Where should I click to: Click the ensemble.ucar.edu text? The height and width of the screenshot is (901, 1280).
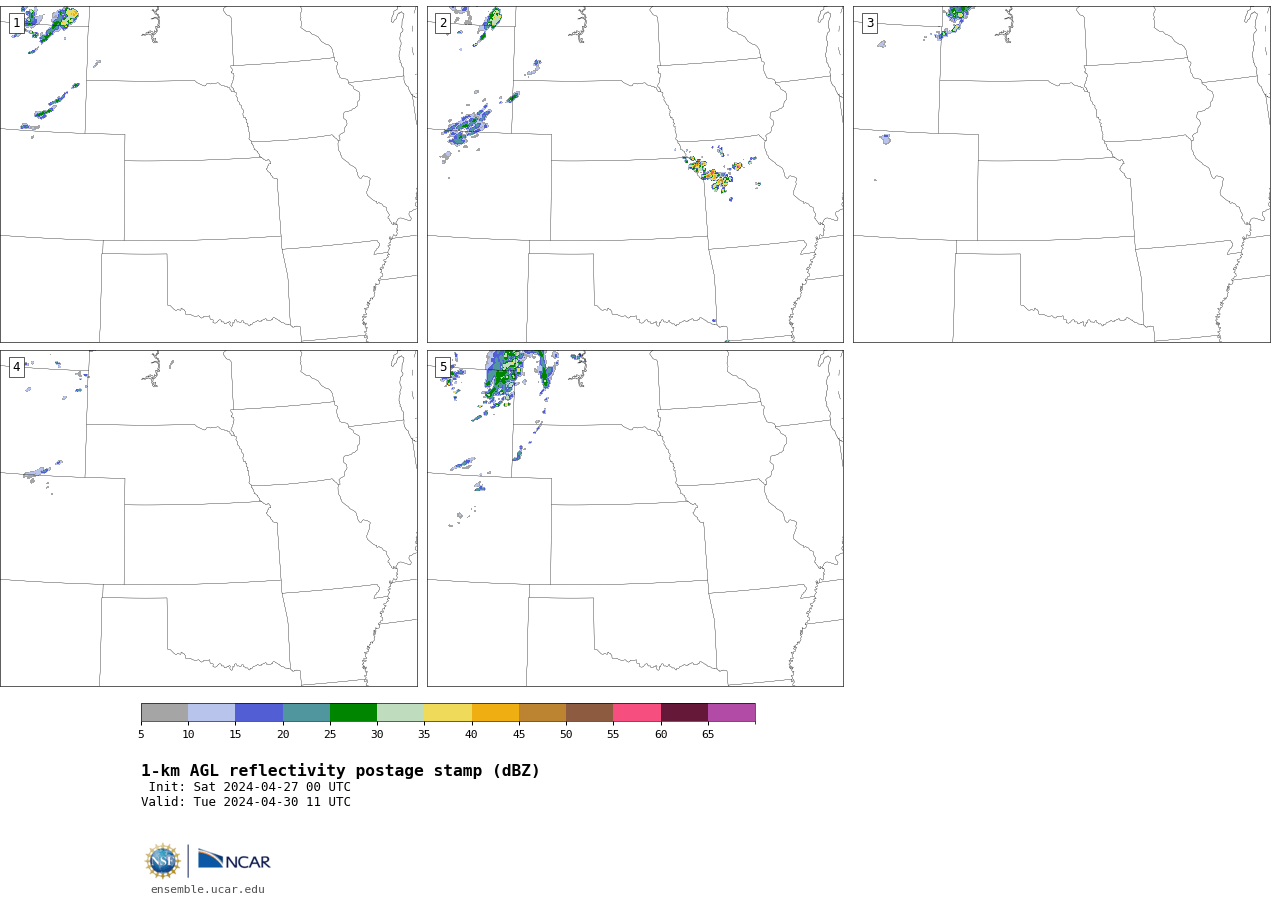click(208, 889)
